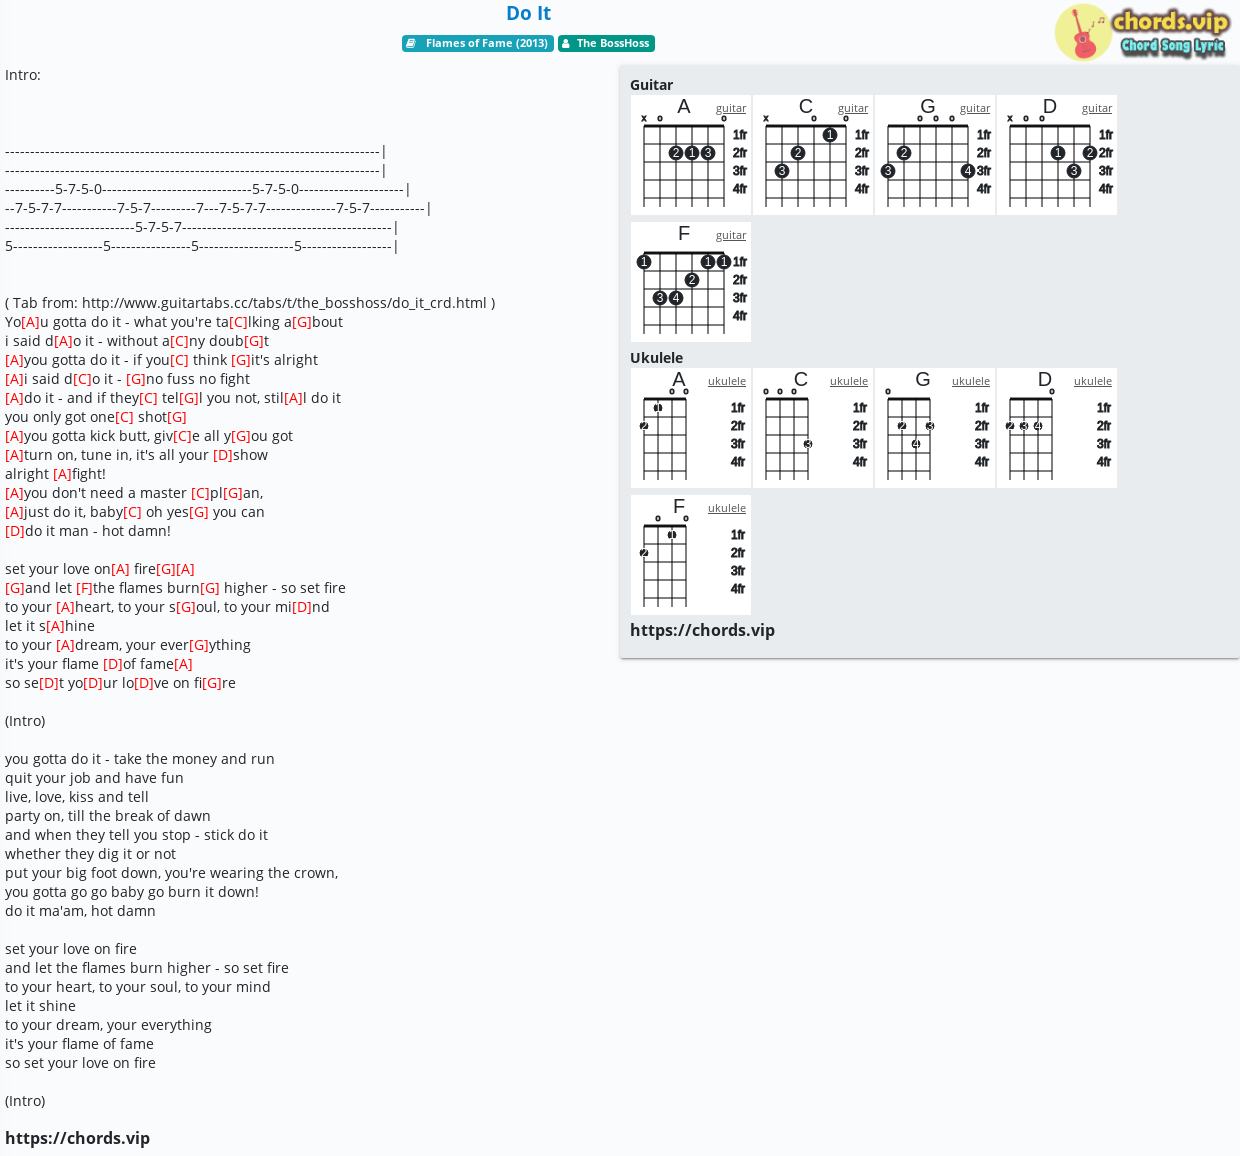
Task: Click the chords.vip link at page bottom
Action: click(77, 1138)
